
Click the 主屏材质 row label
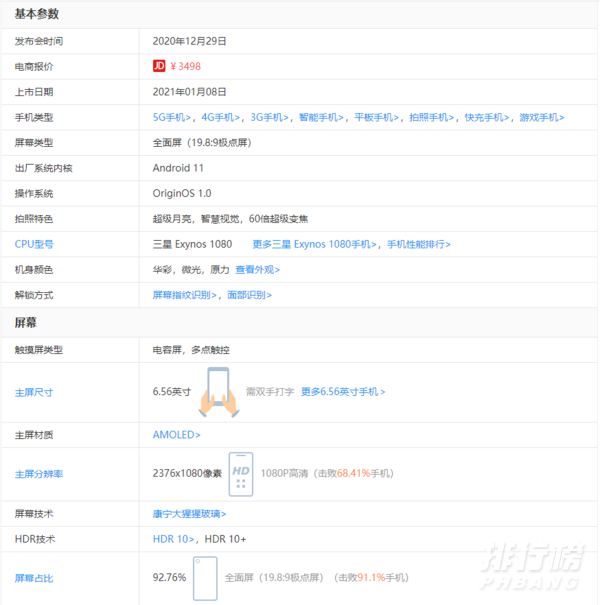(34, 435)
